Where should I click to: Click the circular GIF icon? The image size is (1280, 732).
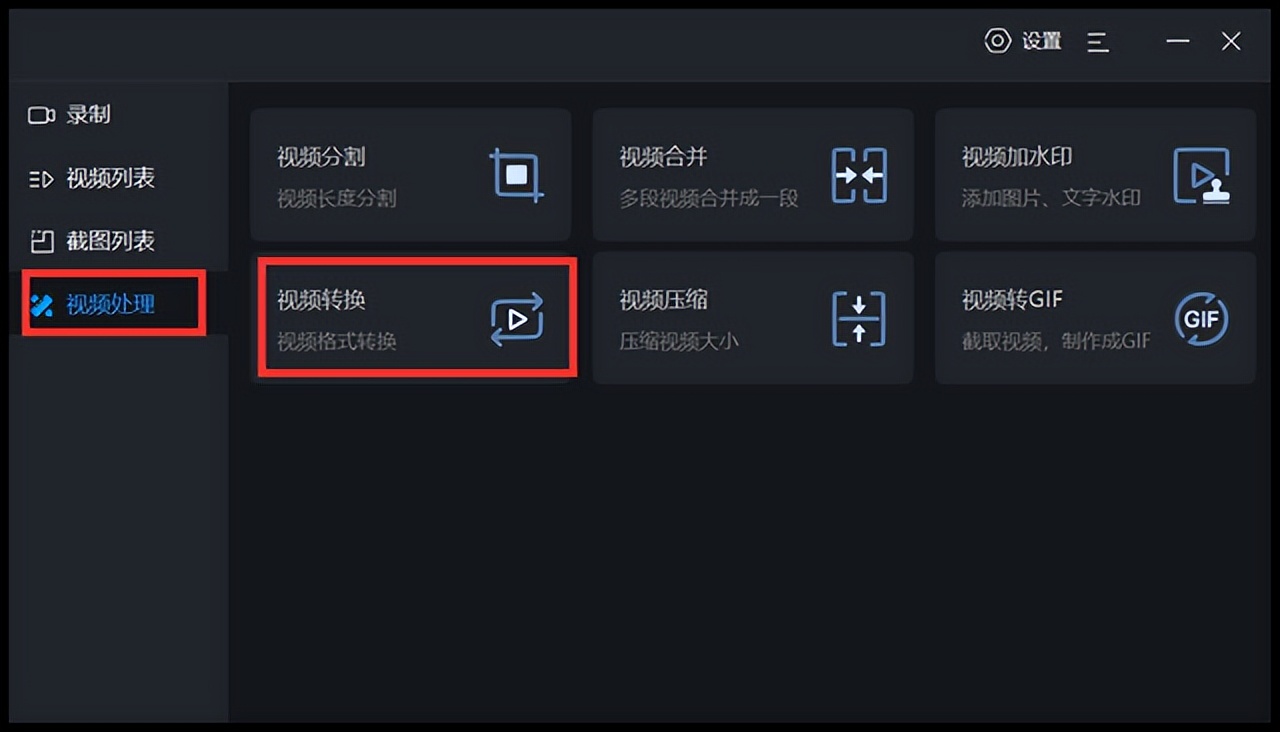click(x=1201, y=319)
